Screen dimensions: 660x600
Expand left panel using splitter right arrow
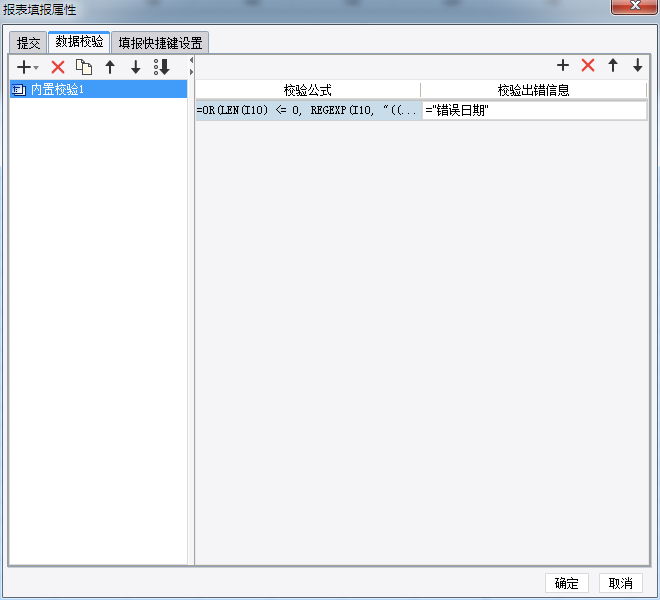[192, 72]
